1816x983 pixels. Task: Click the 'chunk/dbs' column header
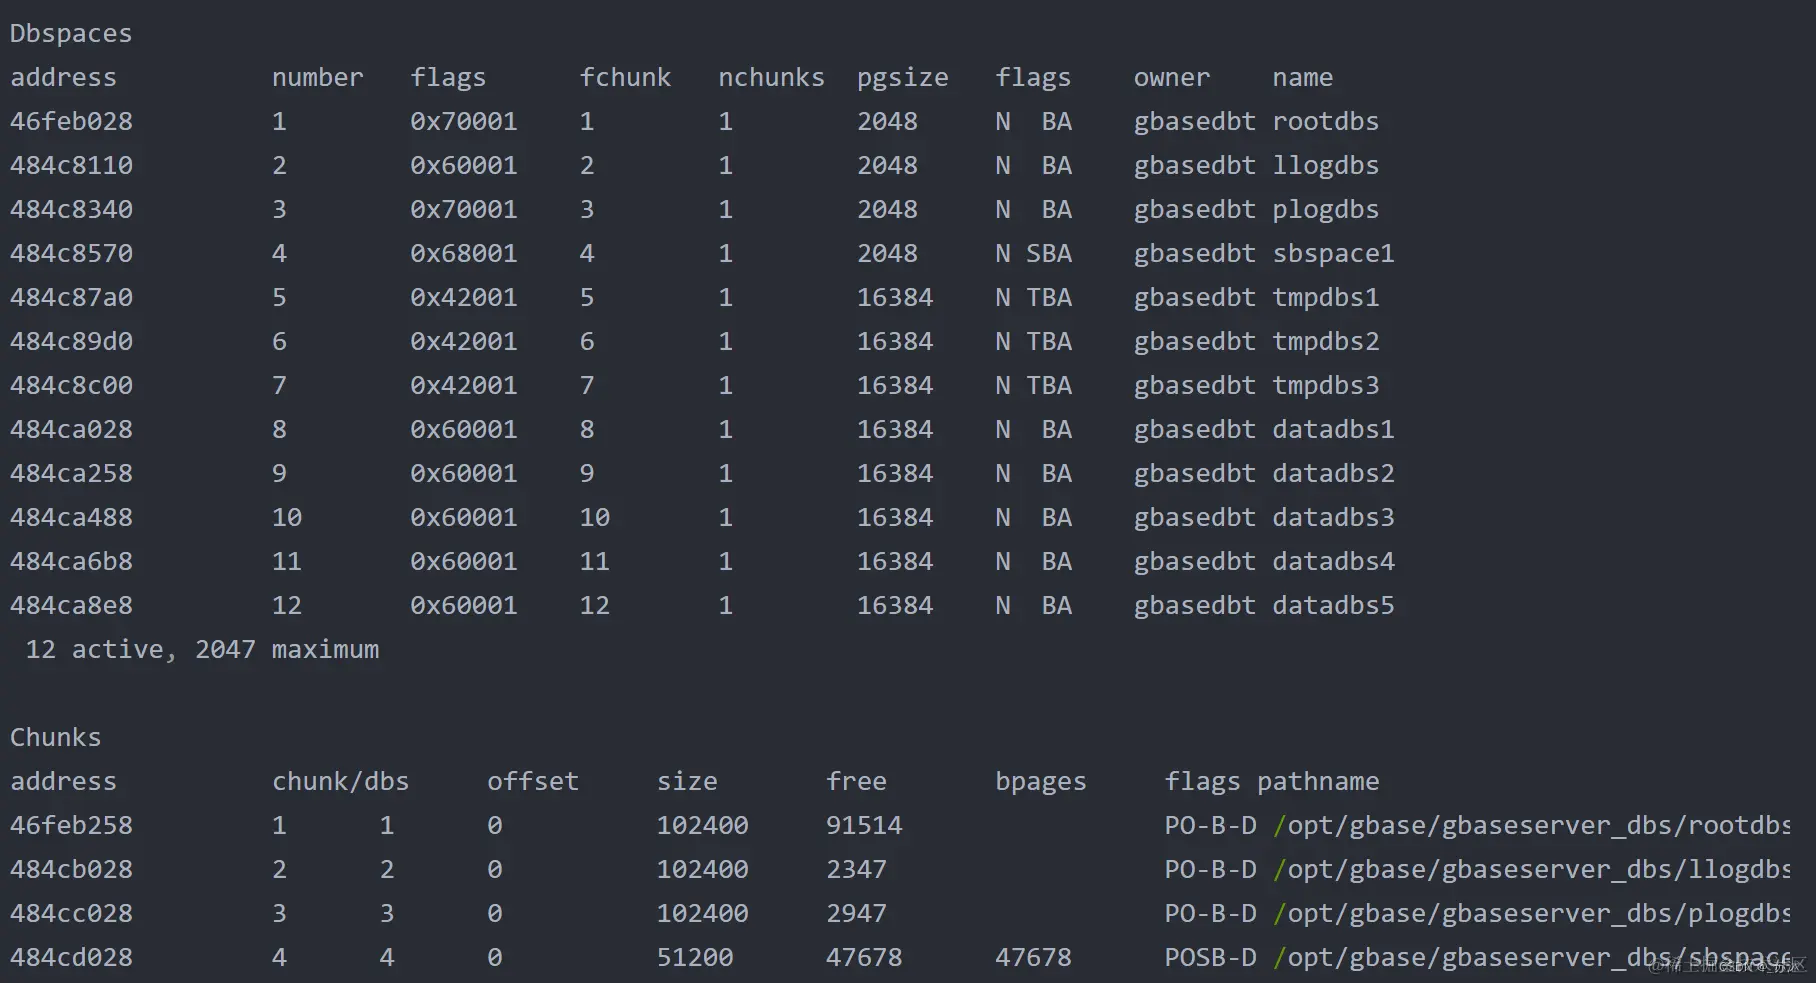340,782
